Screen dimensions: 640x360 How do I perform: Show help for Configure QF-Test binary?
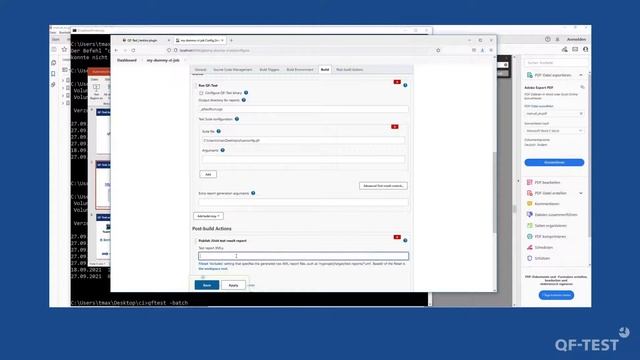tap(246, 93)
